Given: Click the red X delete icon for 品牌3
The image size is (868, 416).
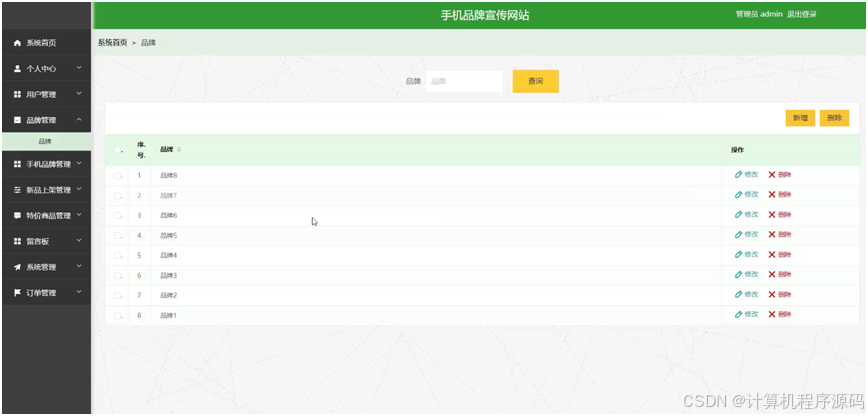Looking at the screenshot, I should [x=772, y=274].
